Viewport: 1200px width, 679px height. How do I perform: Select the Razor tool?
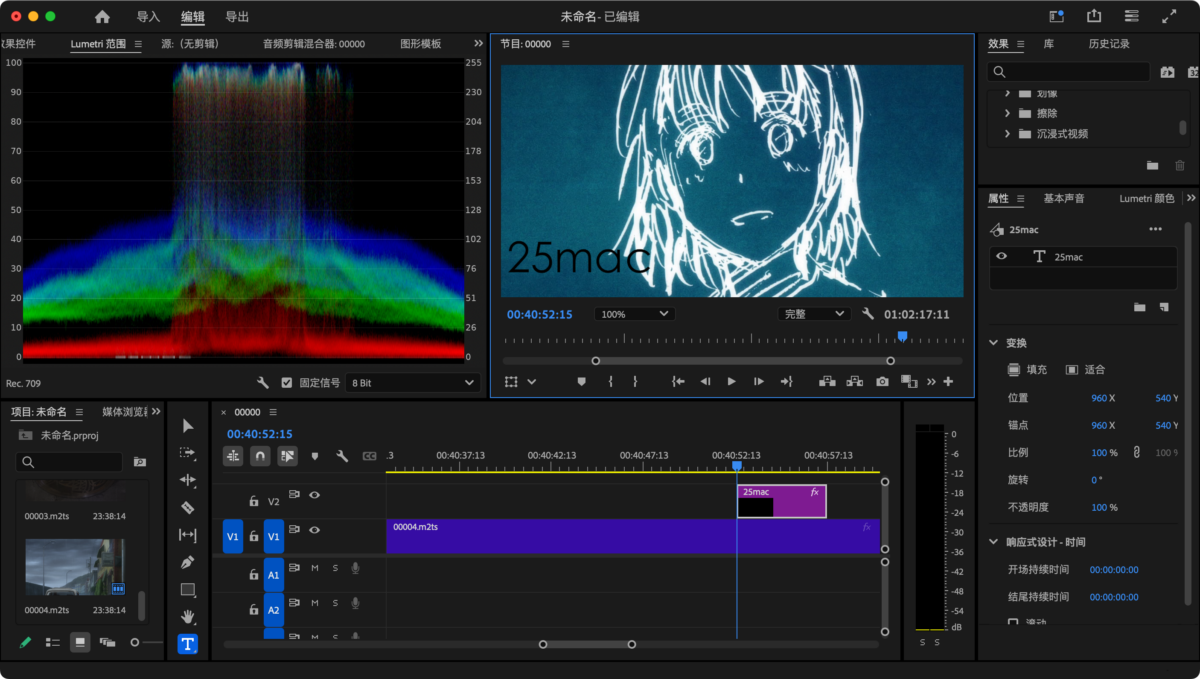[188, 508]
